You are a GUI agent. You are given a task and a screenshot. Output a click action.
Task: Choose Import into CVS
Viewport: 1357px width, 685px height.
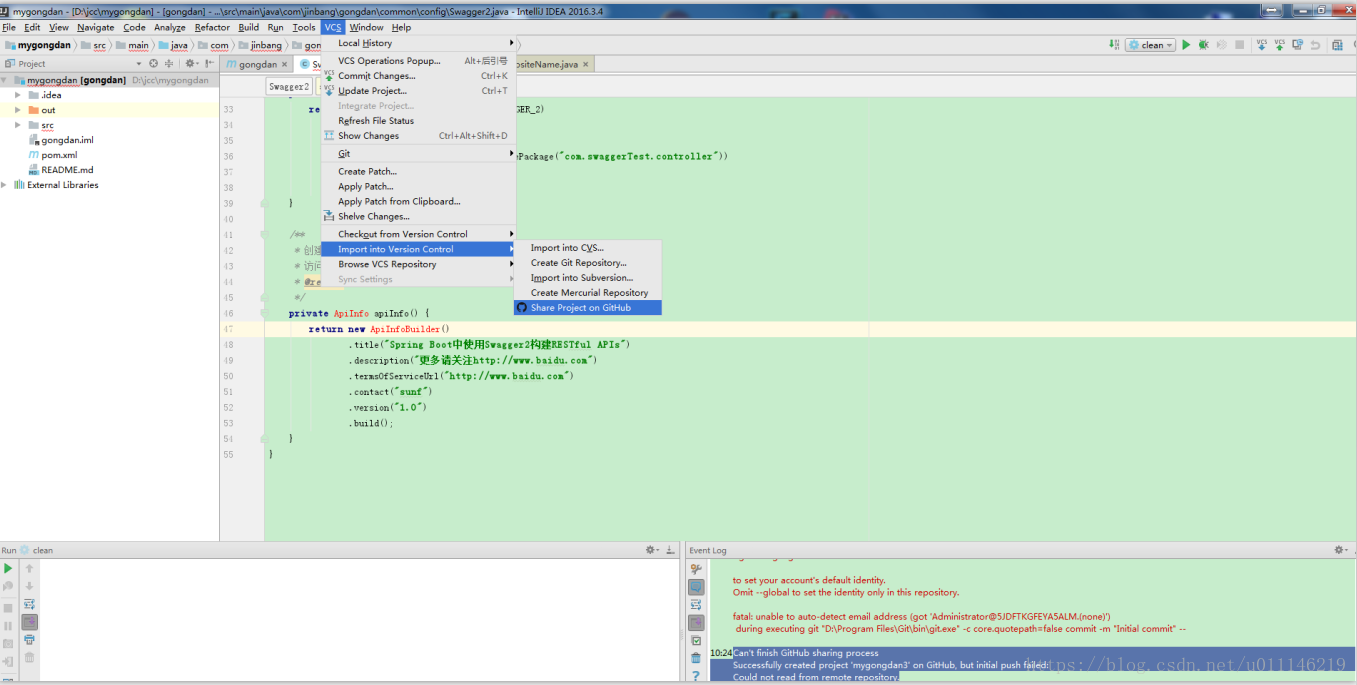(x=587, y=248)
